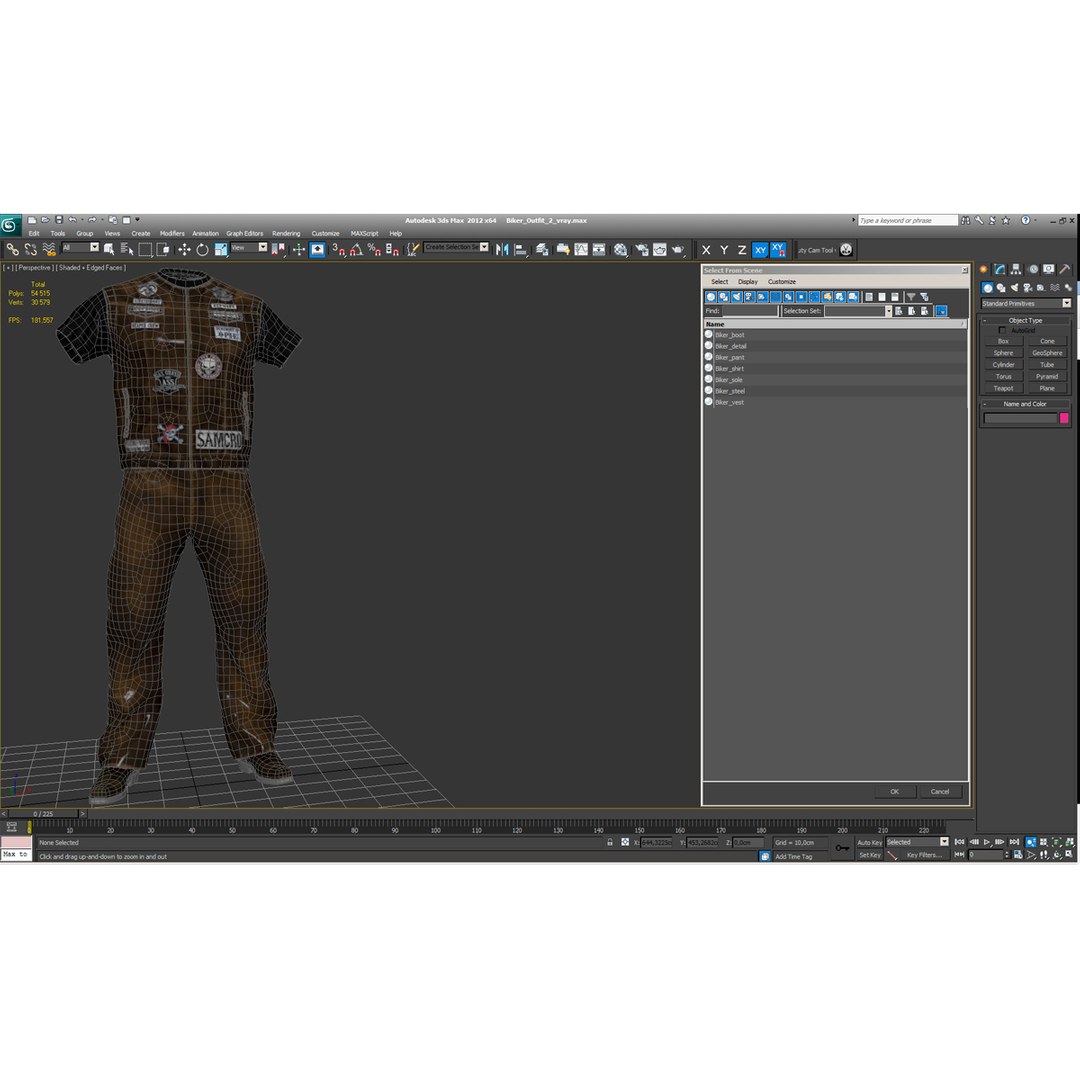The image size is (1080, 1080).
Task: Collapse the Object Type rollout
Action: pos(1025,320)
